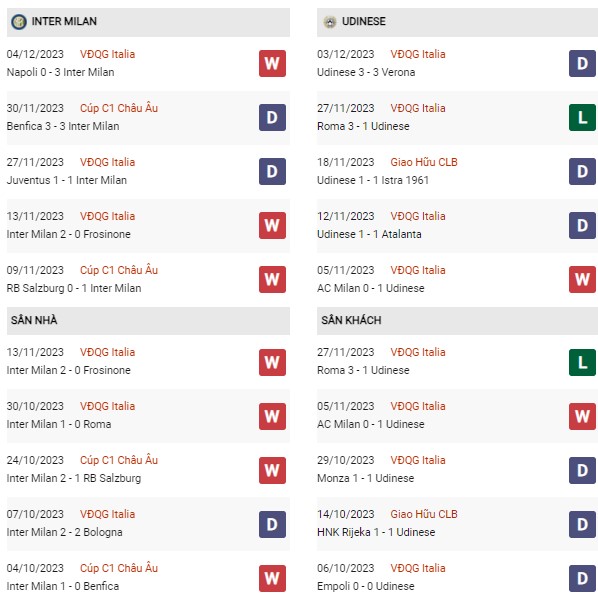598x603 pixels.
Task: Click the W badge for Napoli 0-3 Inter Milan
Action: 272,63
